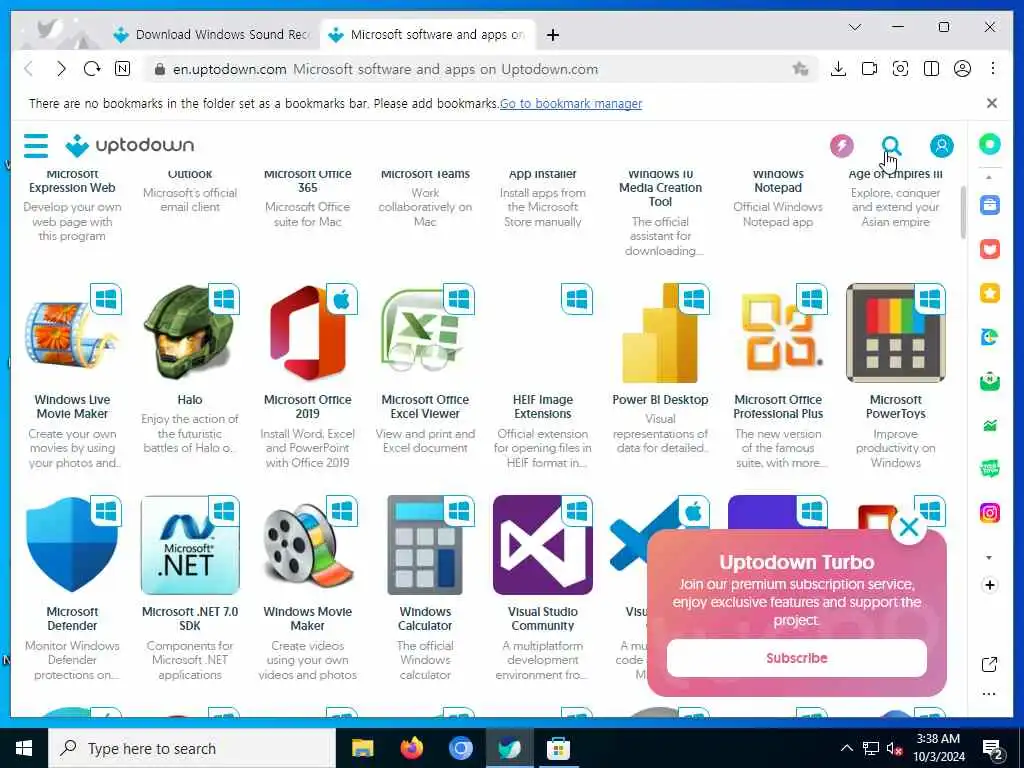Launch Firefox from taskbar

click(411, 748)
